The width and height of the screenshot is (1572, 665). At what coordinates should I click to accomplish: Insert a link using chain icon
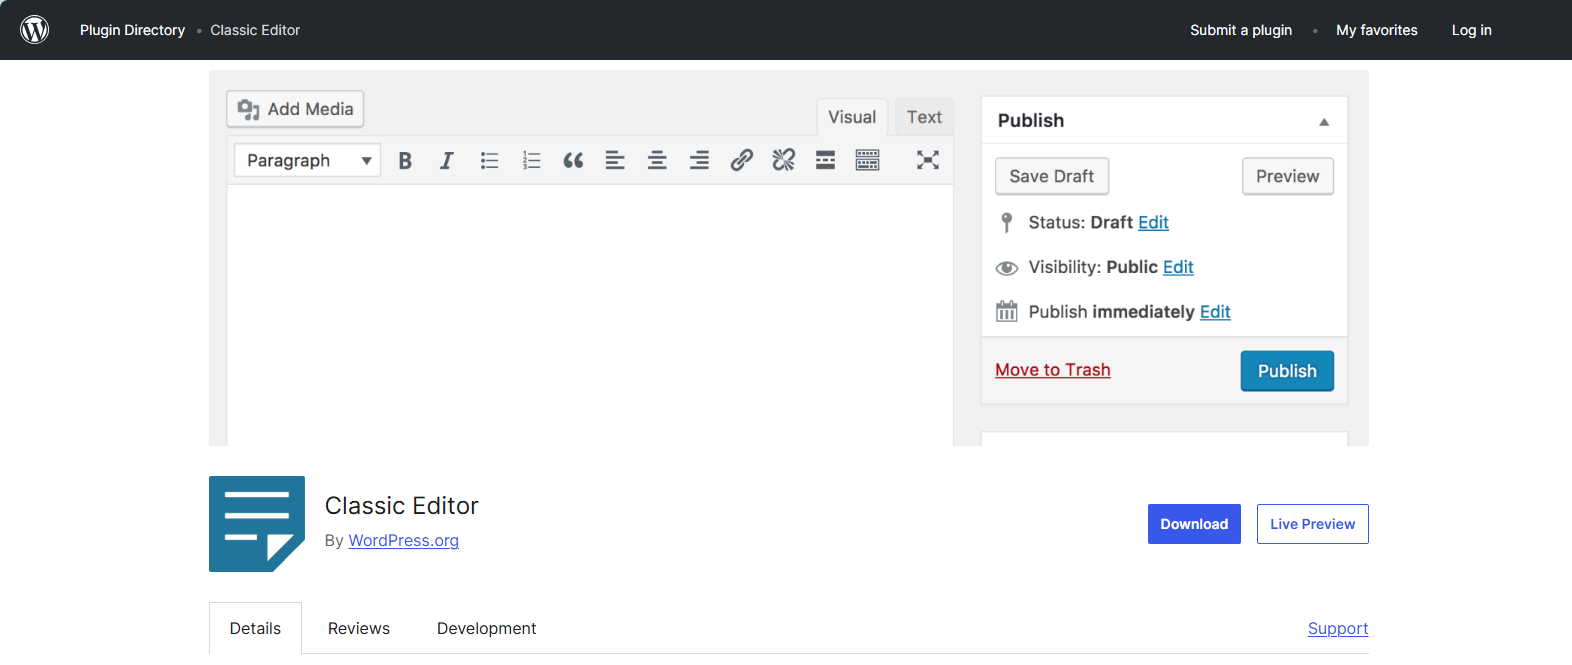tap(741, 160)
